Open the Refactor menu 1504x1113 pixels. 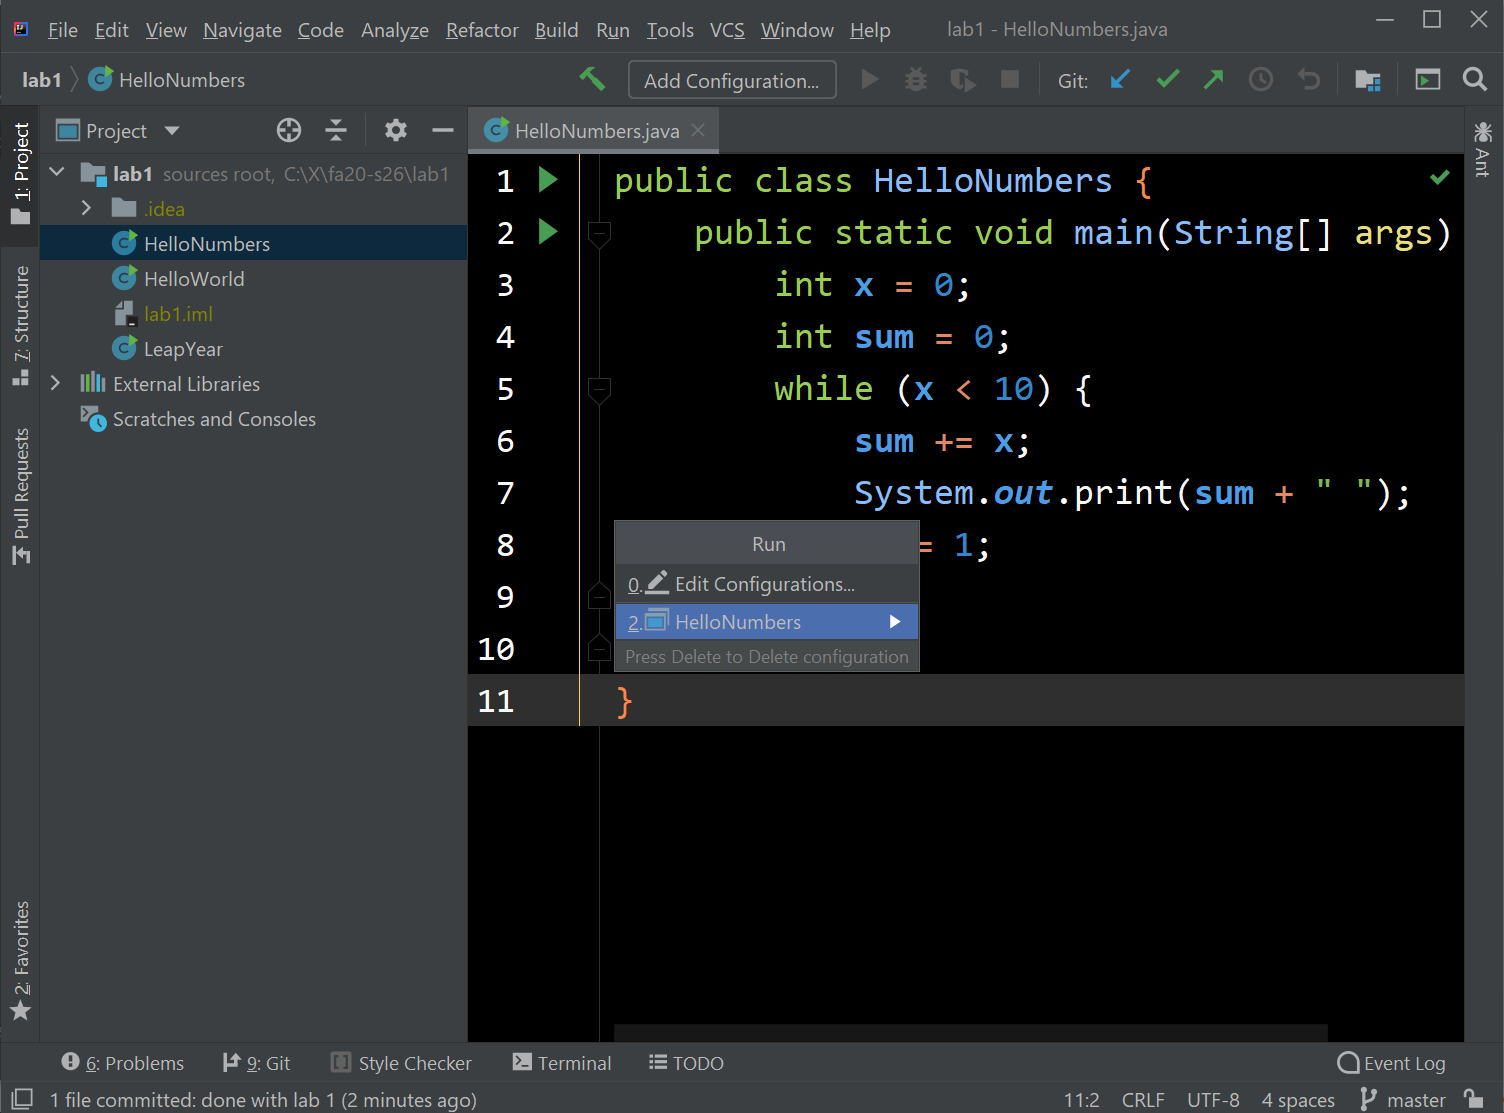[482, 30]
